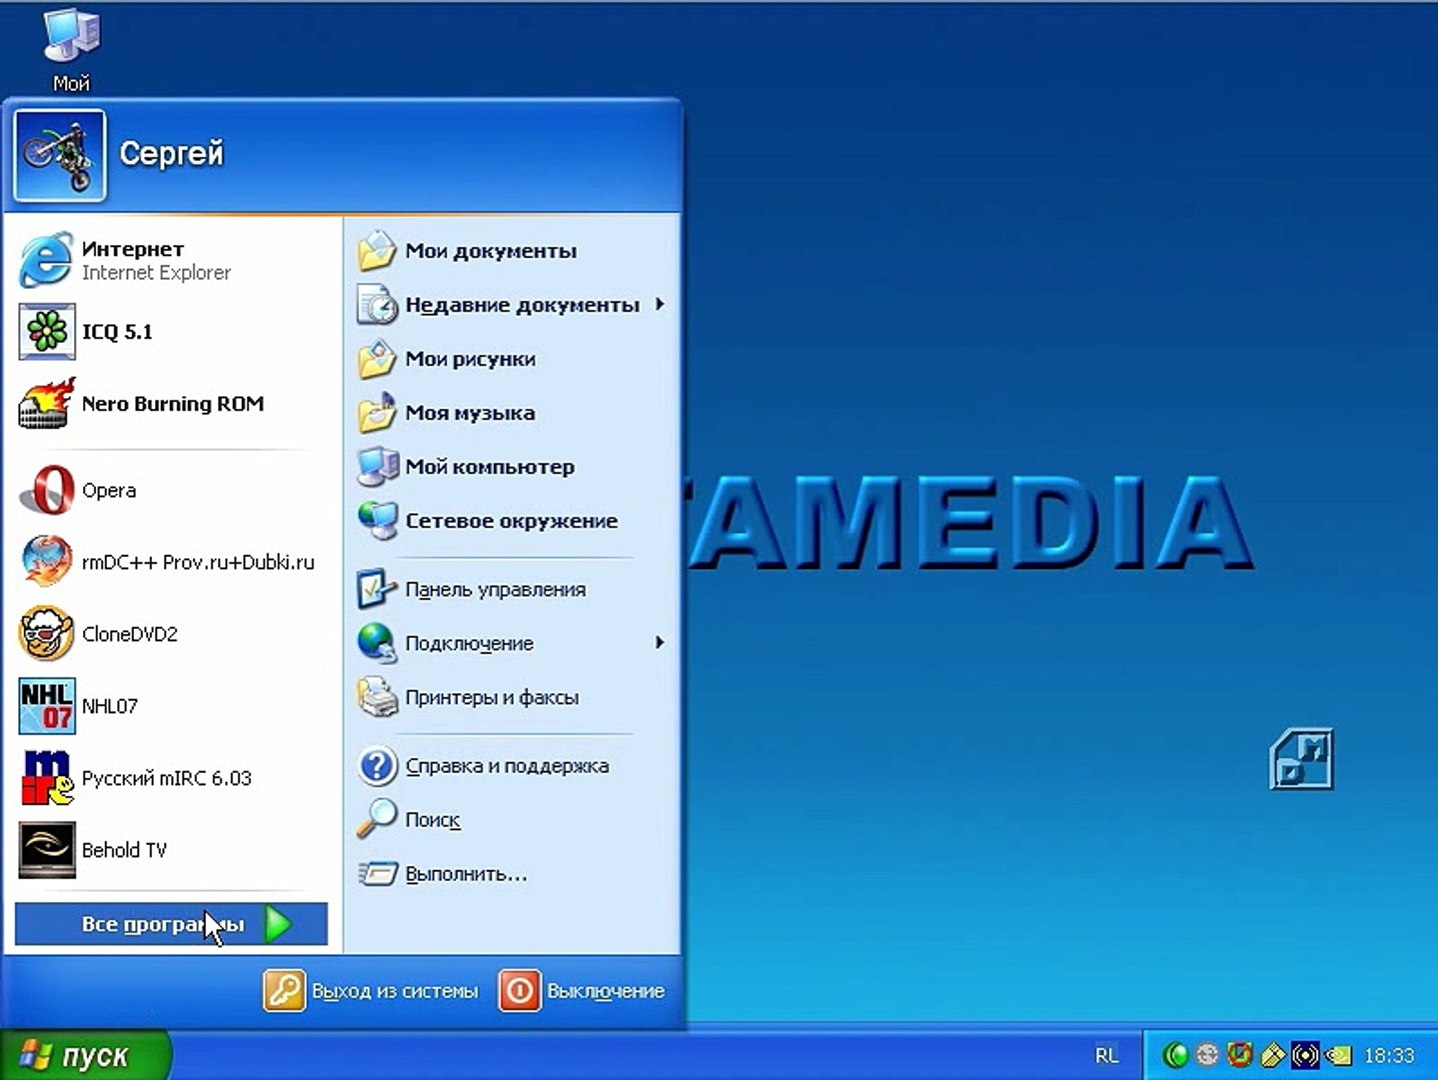Open Сетевое окружение
The height and width of the screenshot is (1080, 1438).
coord(512,521)
